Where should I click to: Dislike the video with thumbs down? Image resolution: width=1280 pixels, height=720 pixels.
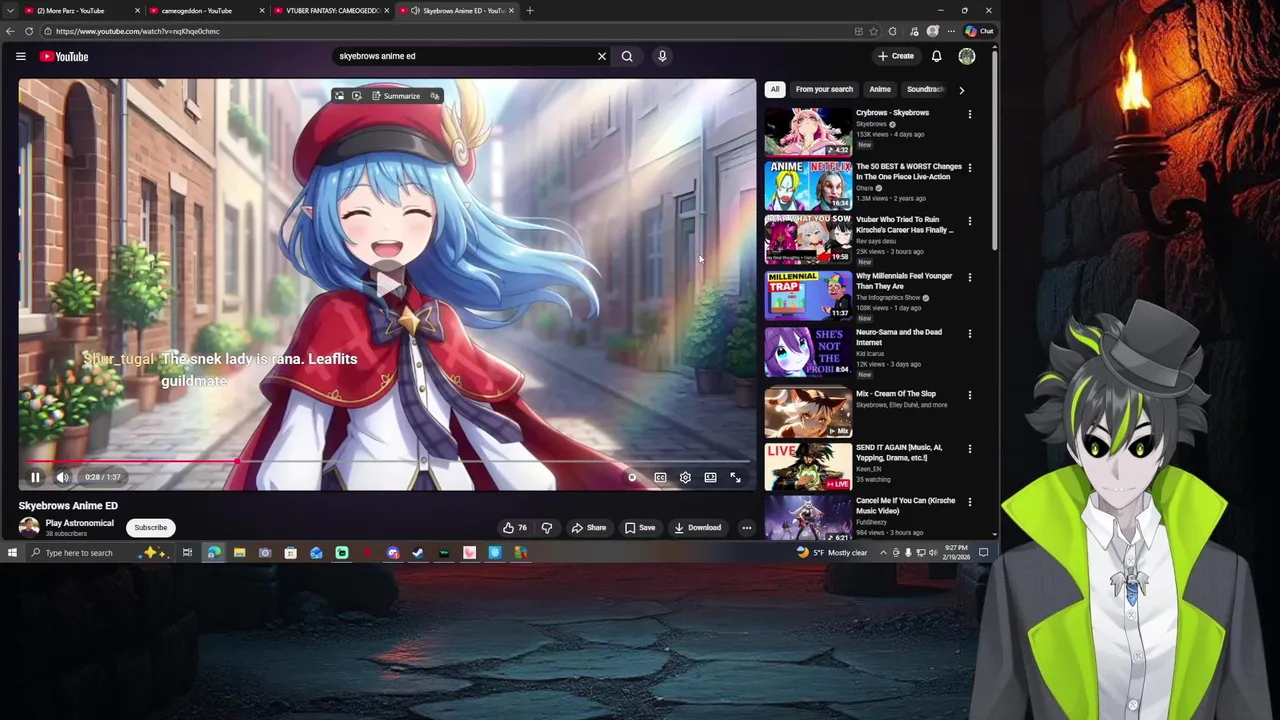click(x=547, y=527)
